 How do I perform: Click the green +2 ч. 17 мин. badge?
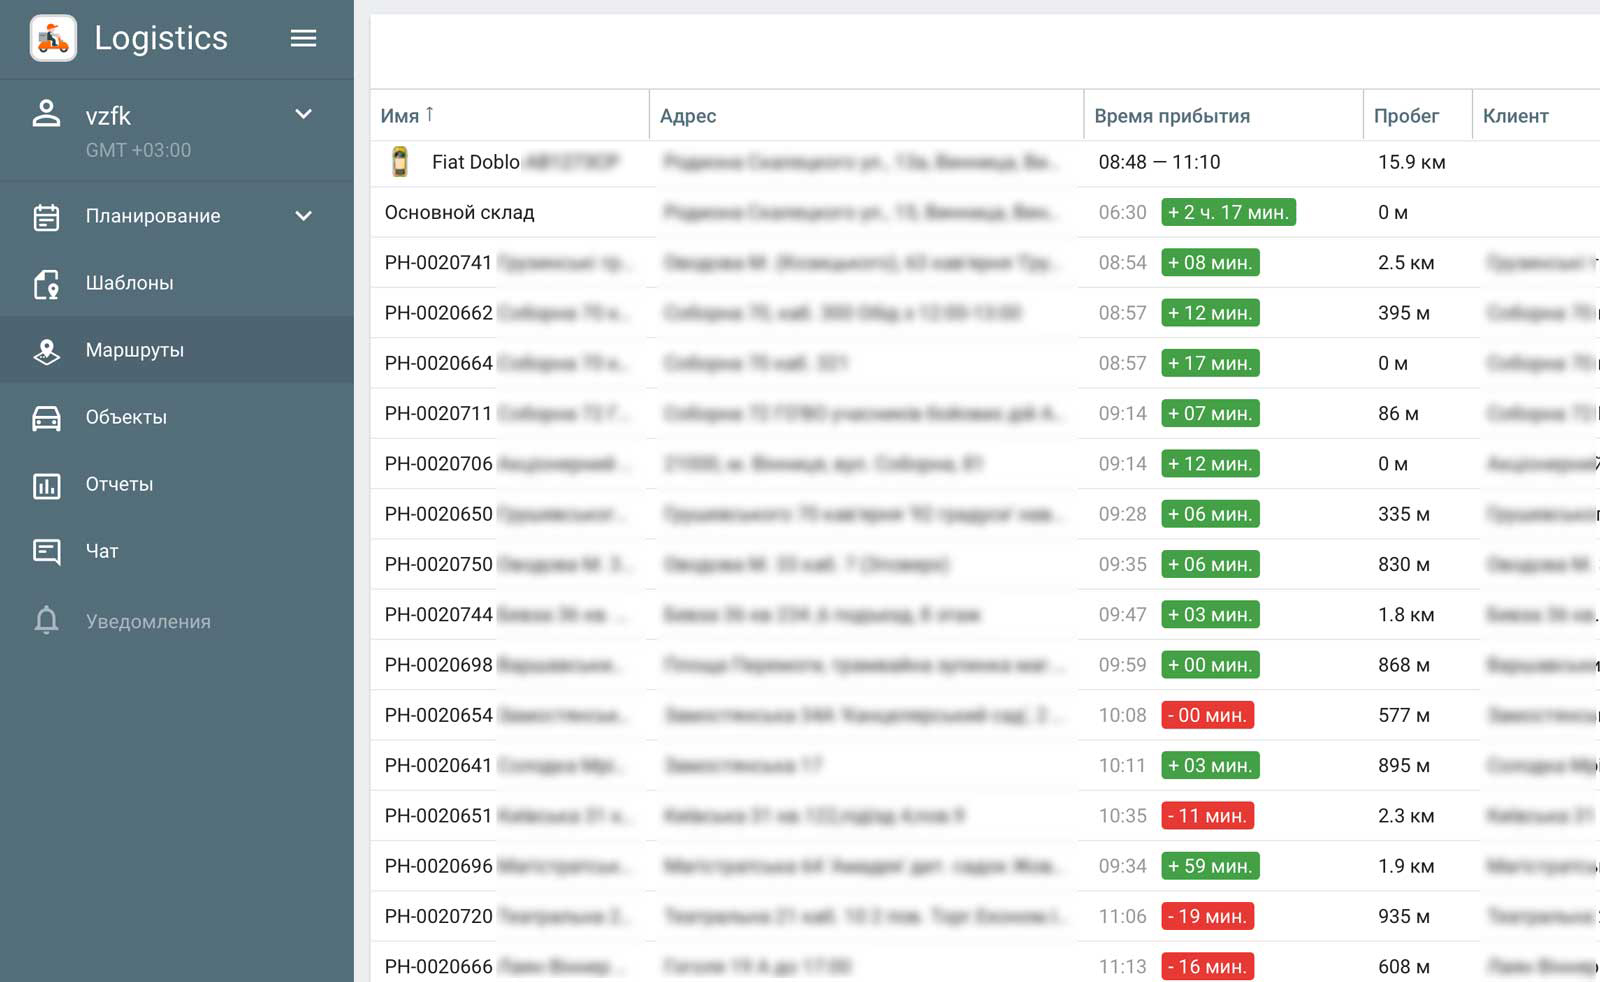click(1228, 212)
